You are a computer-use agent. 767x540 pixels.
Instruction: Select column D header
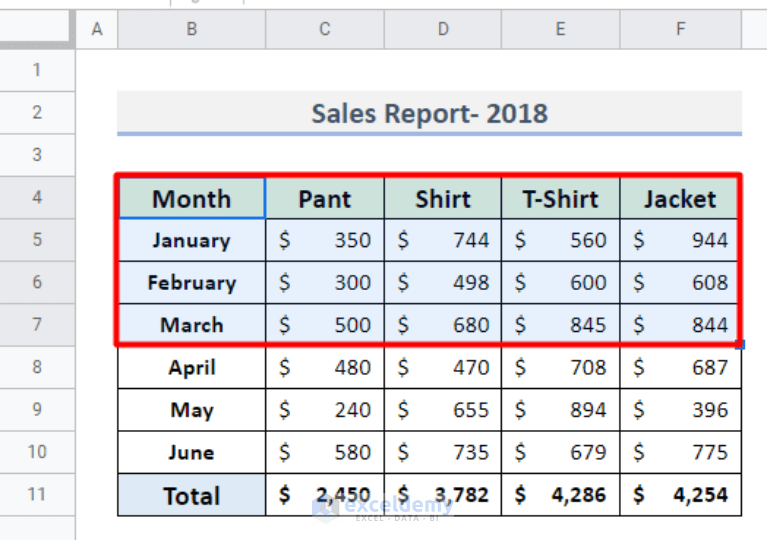443,29
